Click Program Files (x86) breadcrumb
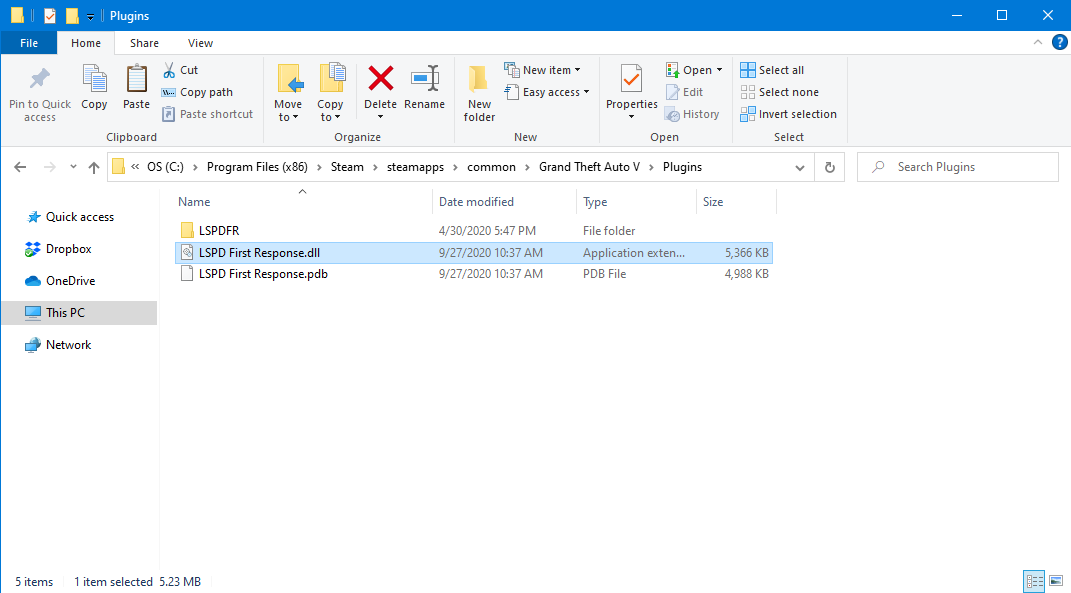Image resolution: width=1071 pixels, height=593 pixels. coord(257,167)
